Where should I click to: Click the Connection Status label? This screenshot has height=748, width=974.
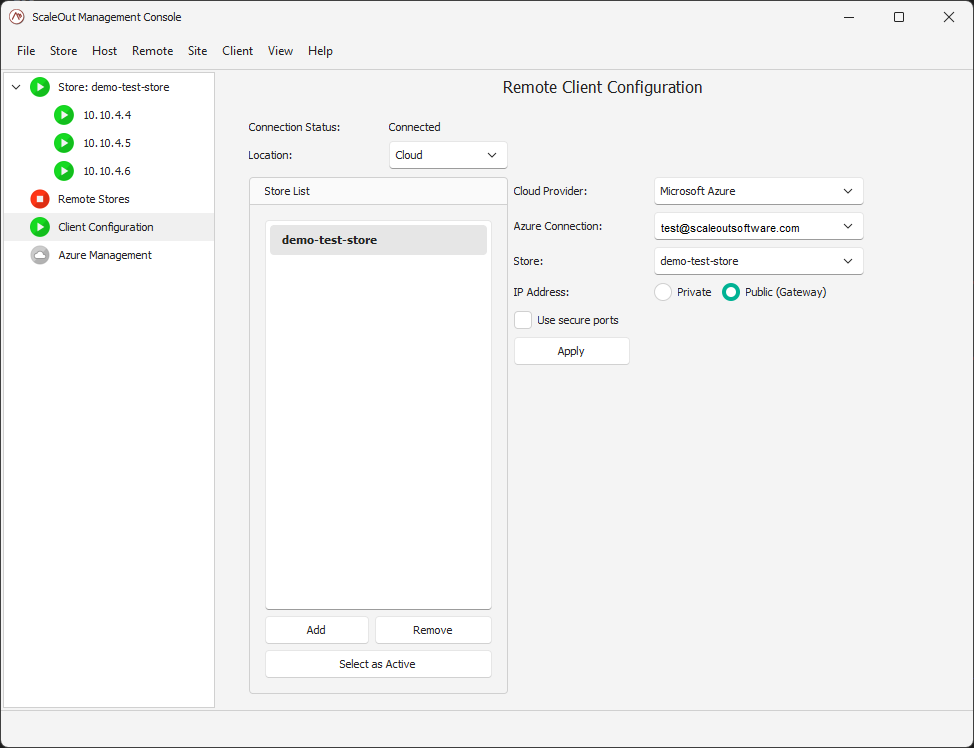pos(294,127)
